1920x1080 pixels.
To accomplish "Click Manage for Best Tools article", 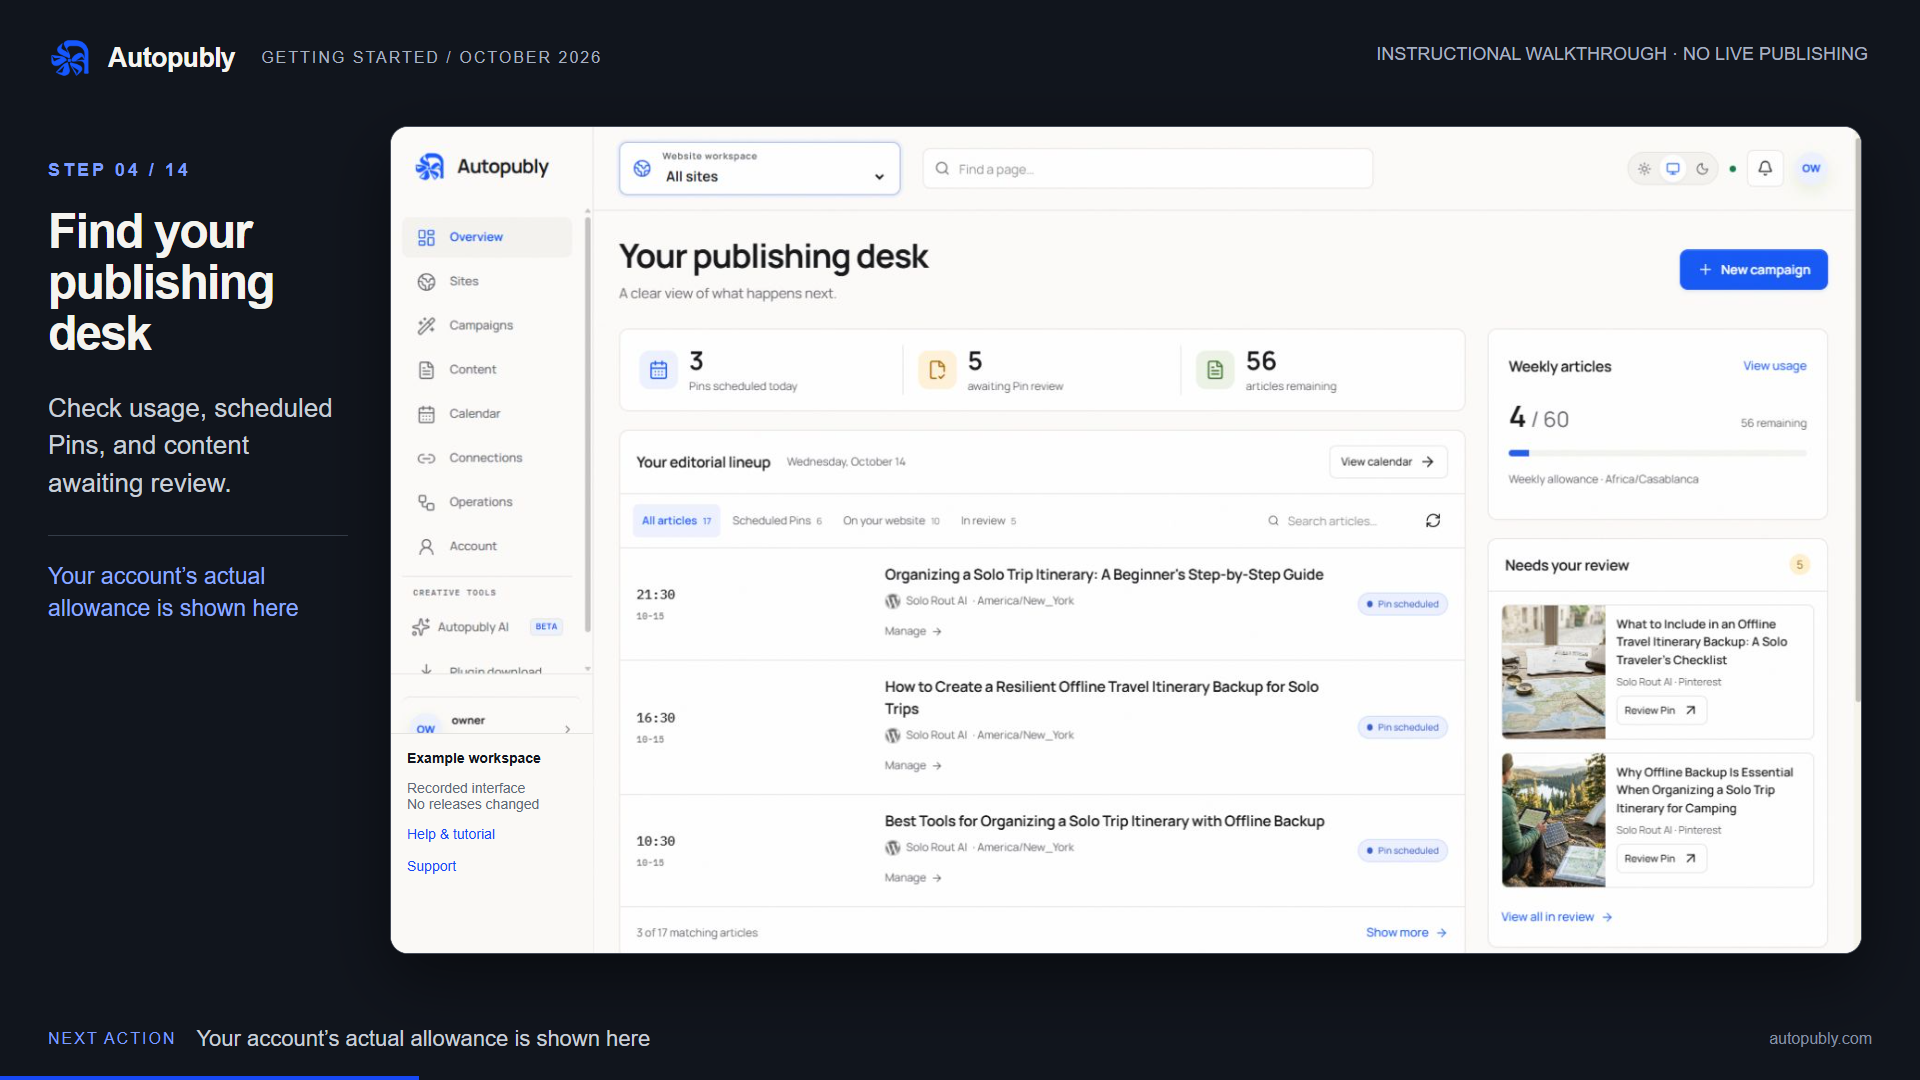I will [x=913, y=877].
